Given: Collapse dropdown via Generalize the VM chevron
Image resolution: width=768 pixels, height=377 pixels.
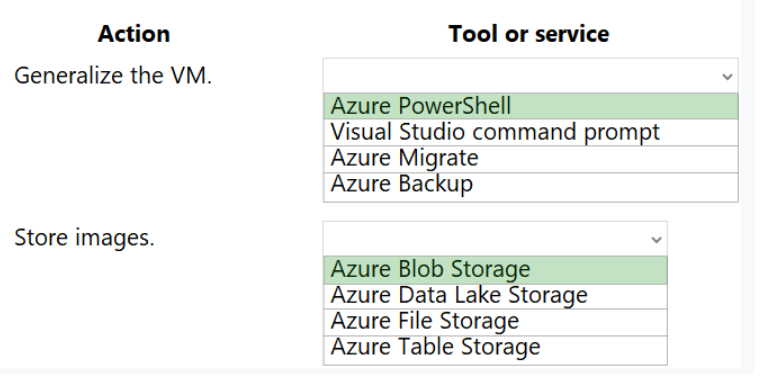Looking at the screenshot, I should click(727, 76).
